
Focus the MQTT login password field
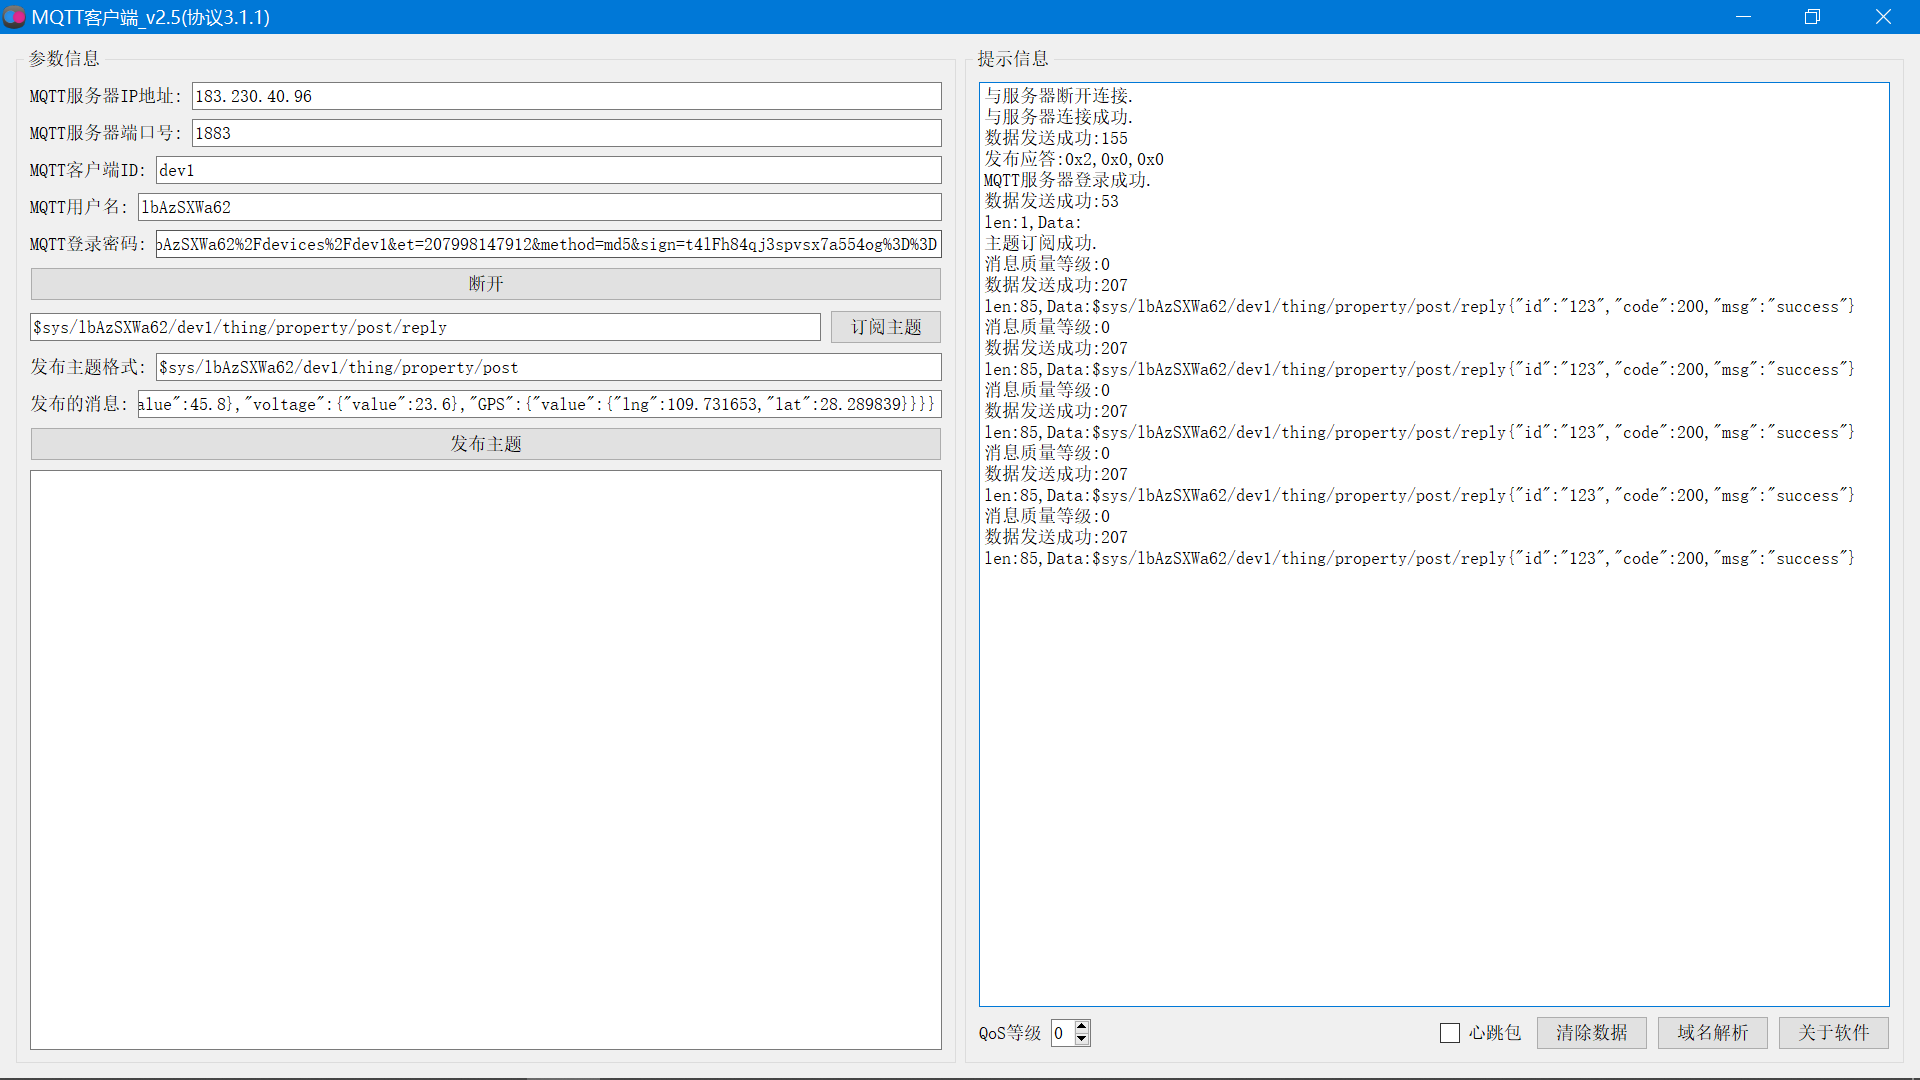click(x=548, y=244)
